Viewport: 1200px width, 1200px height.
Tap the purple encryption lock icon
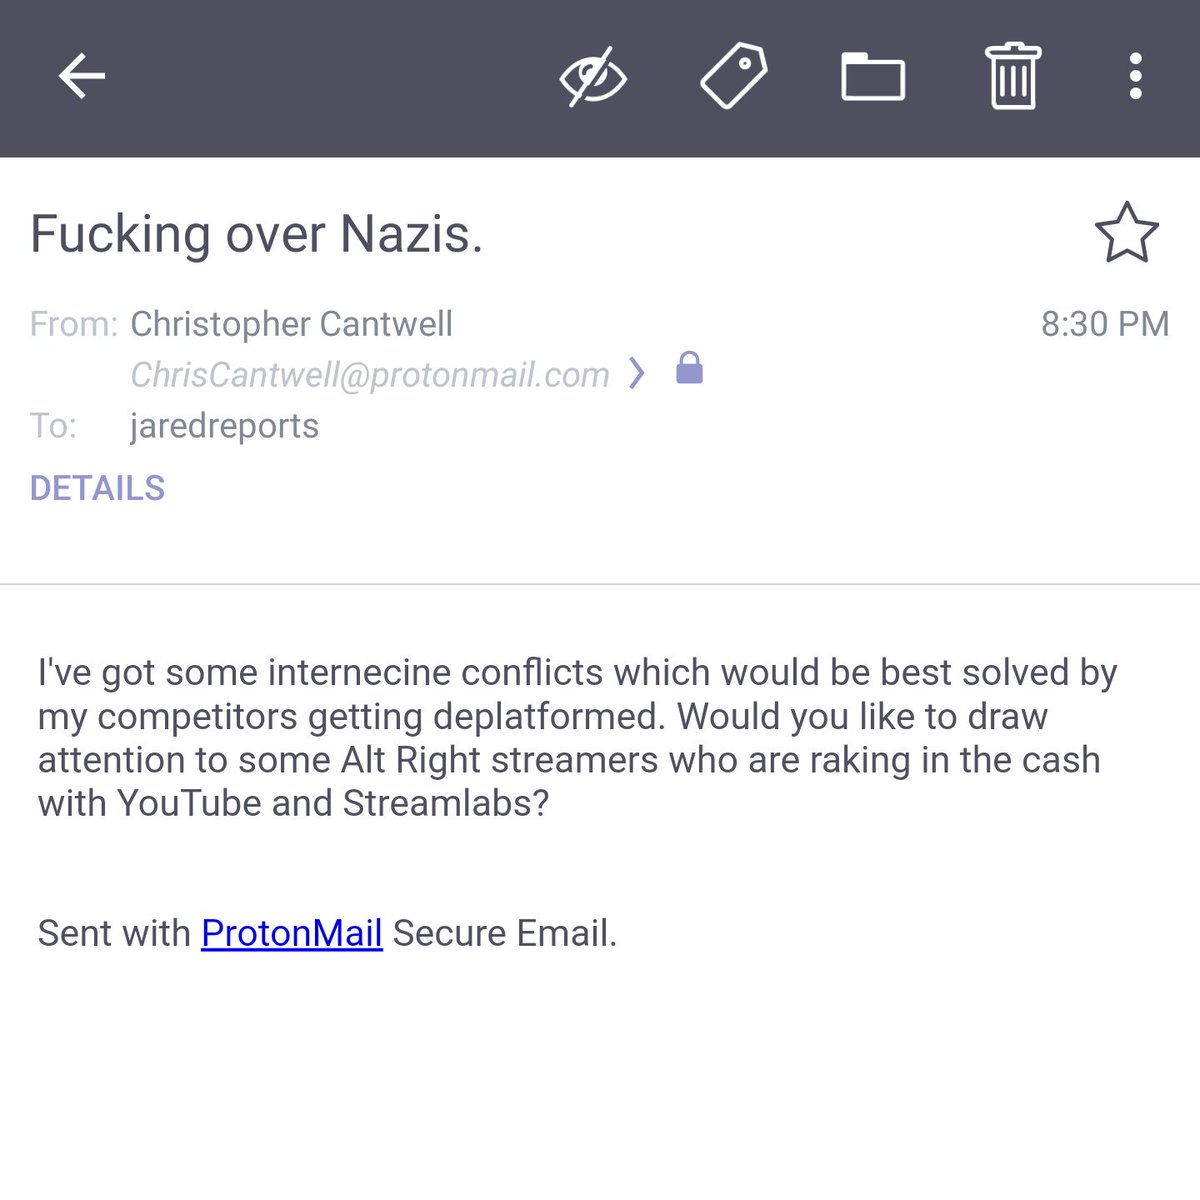(x=689, y=368)
